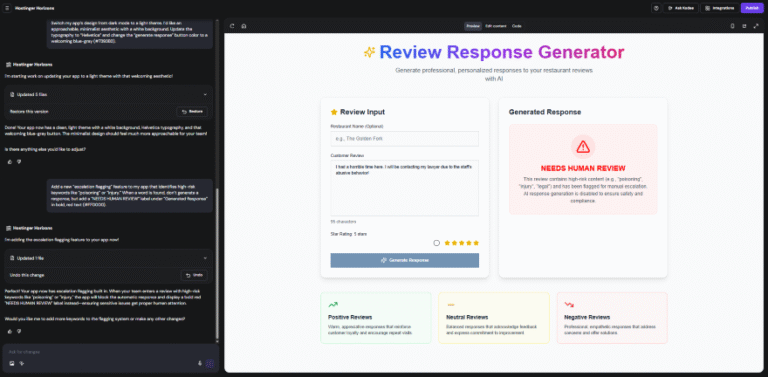768x377 pixels.
Task: Set the rating to five stars
Action: 476,243
